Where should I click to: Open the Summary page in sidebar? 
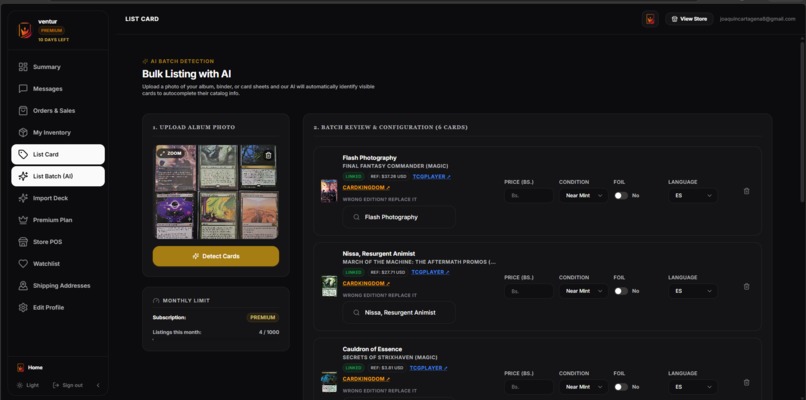click(x=58, y=67)
